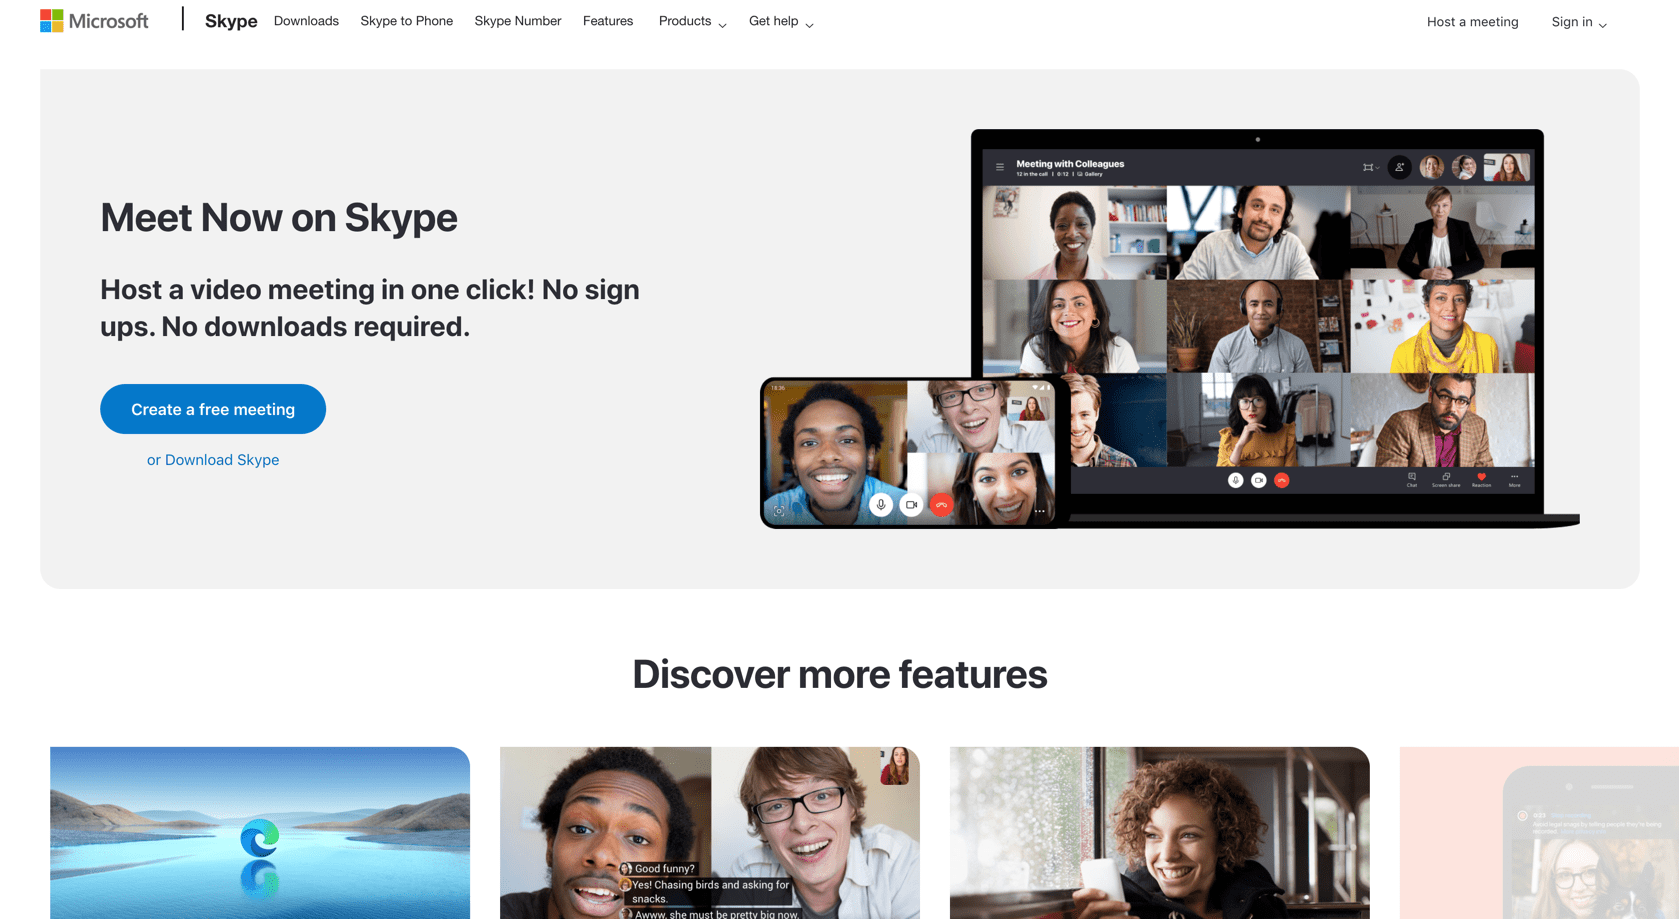The height and width of the screenshot is (919, 1679).
Task: Open the Skype Number page
Action: [x=517, y=21]
